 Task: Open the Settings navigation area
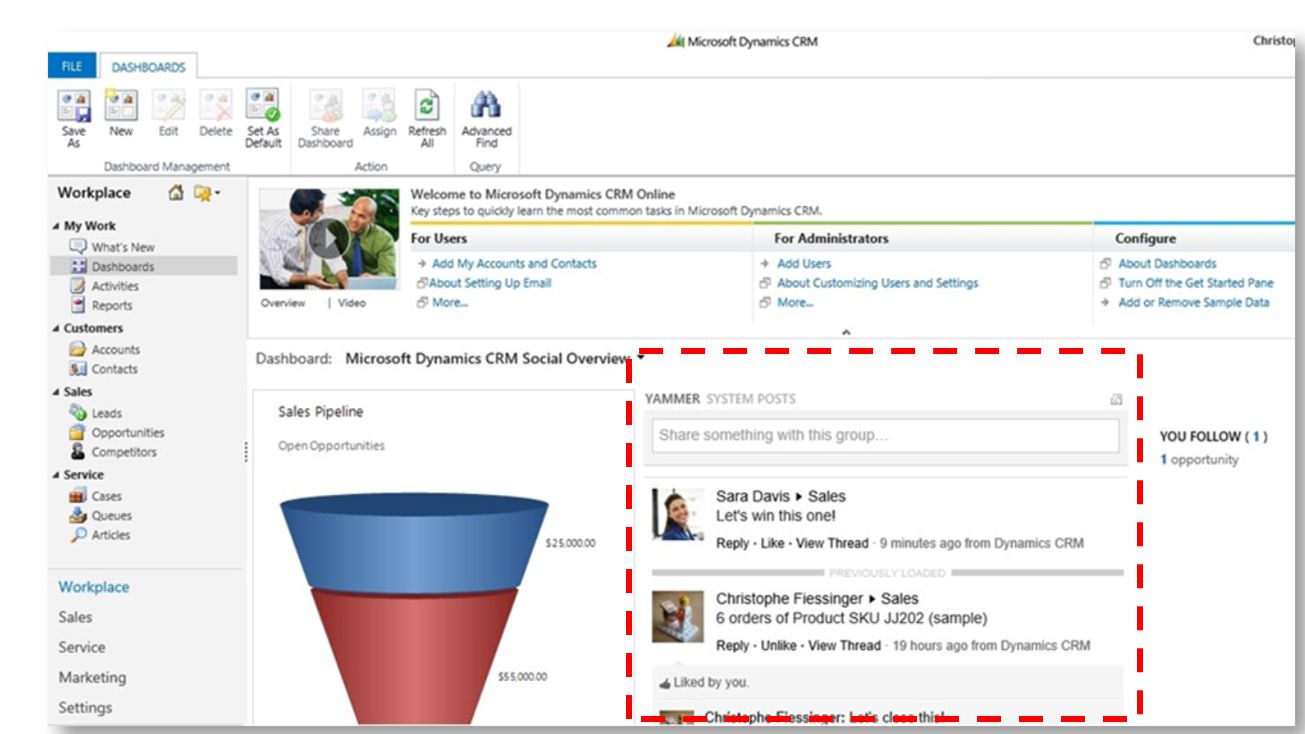pos(85,707)
